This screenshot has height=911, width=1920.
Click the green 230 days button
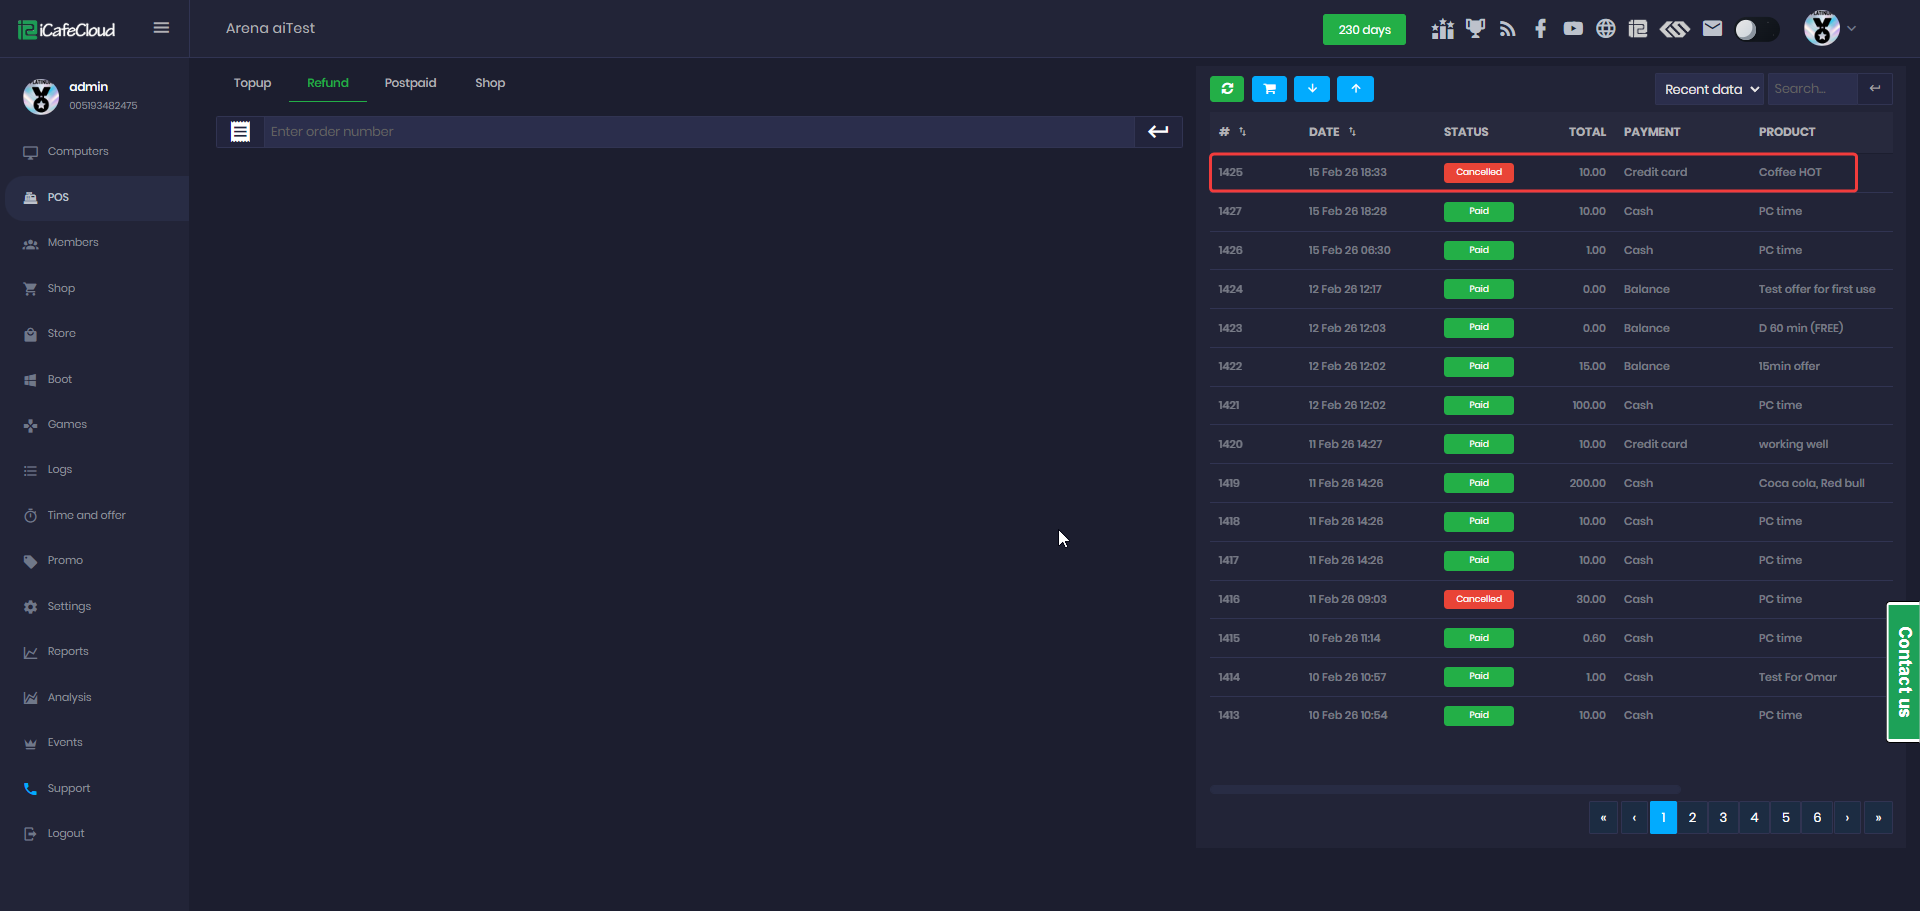[1364, 29]
